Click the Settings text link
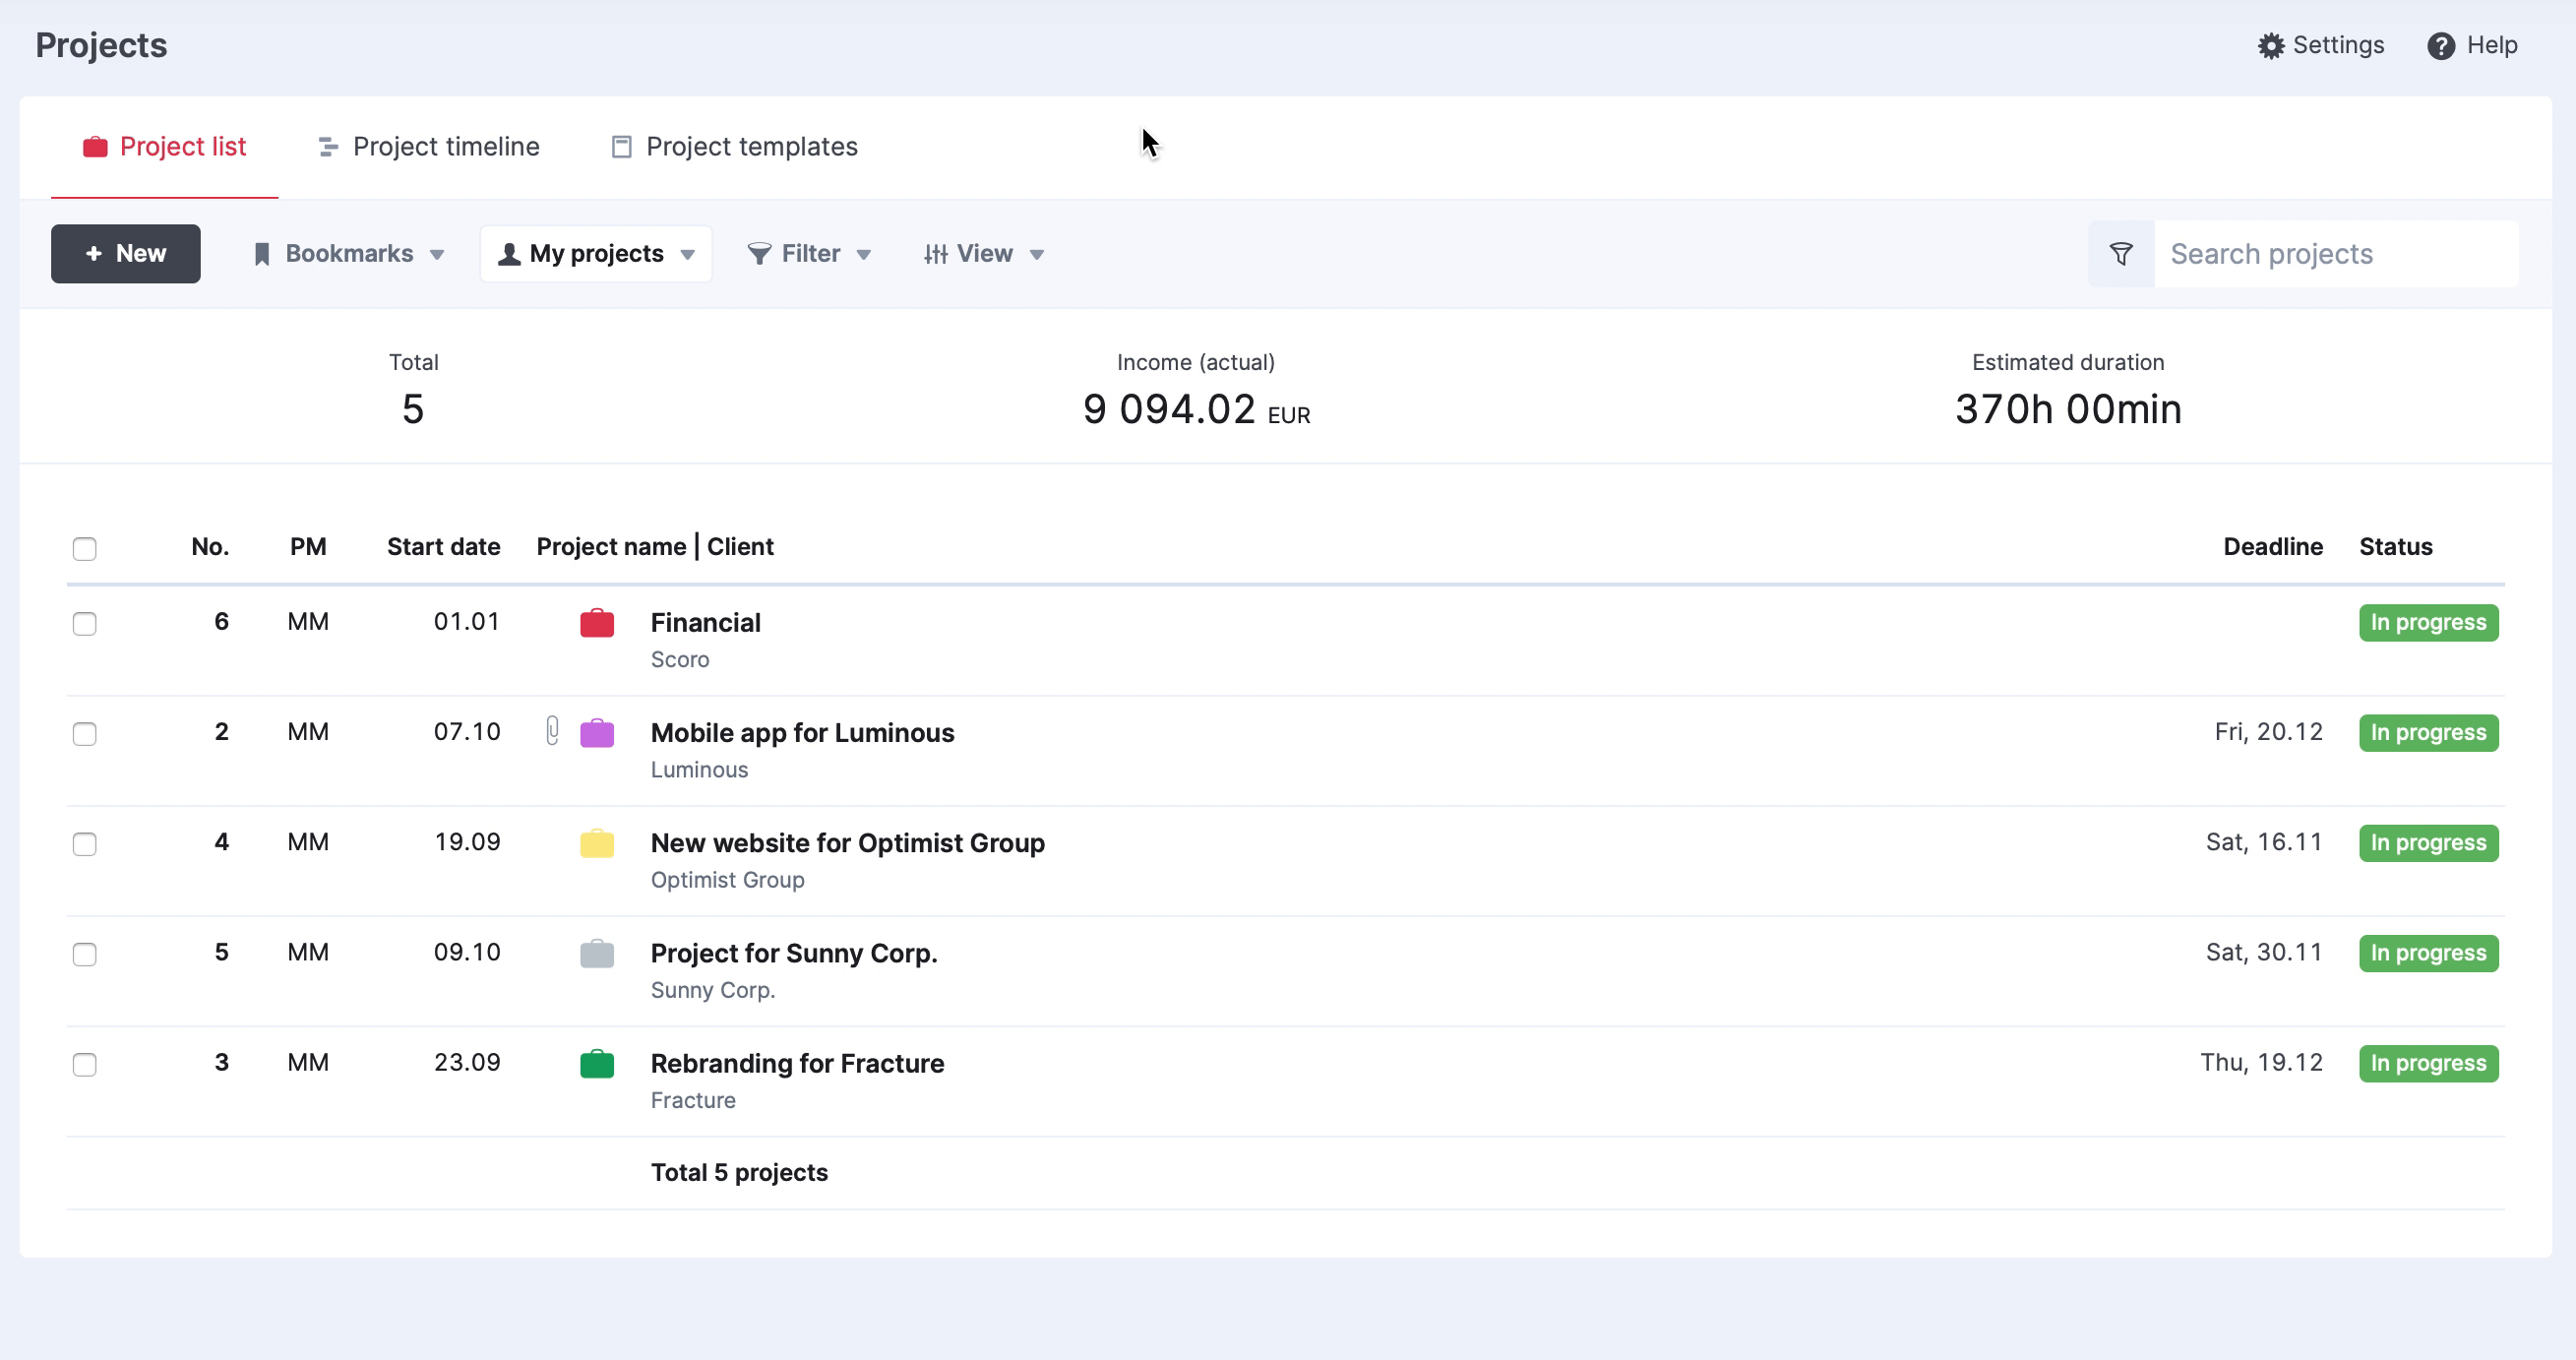2576x1360 pixels. tap(2338, 45)
